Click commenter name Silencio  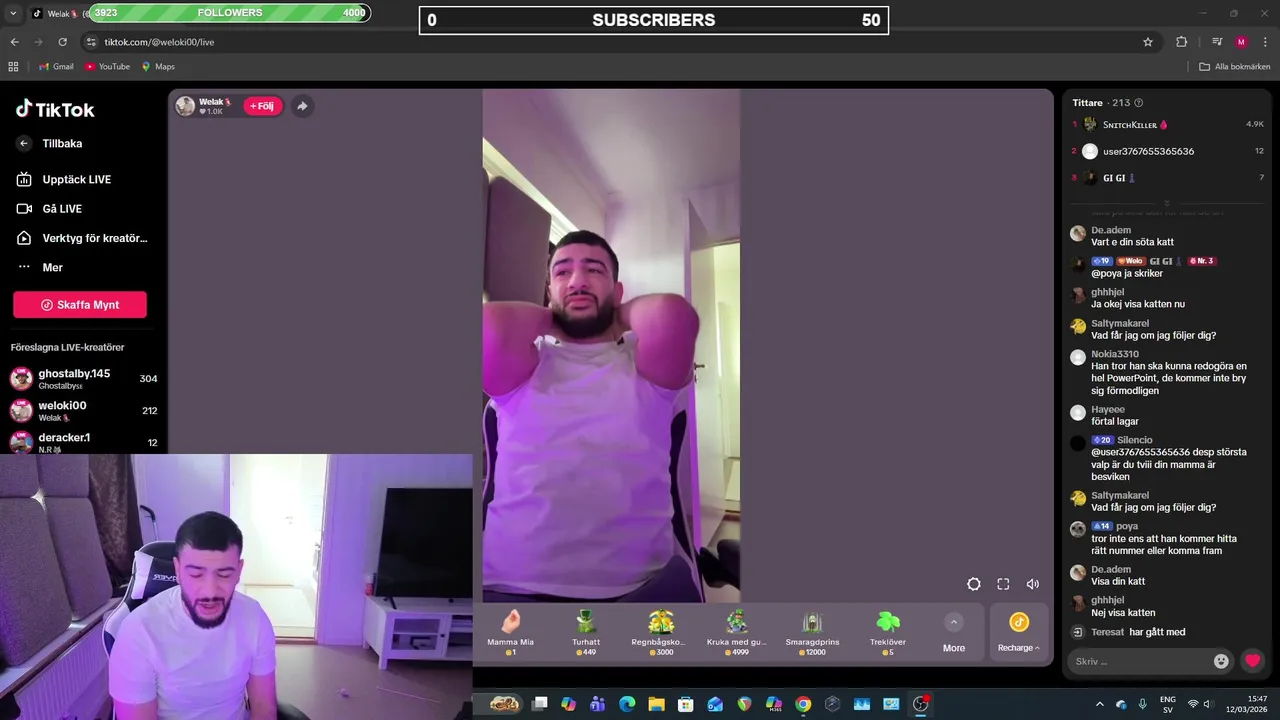[x=1135, y=440]
